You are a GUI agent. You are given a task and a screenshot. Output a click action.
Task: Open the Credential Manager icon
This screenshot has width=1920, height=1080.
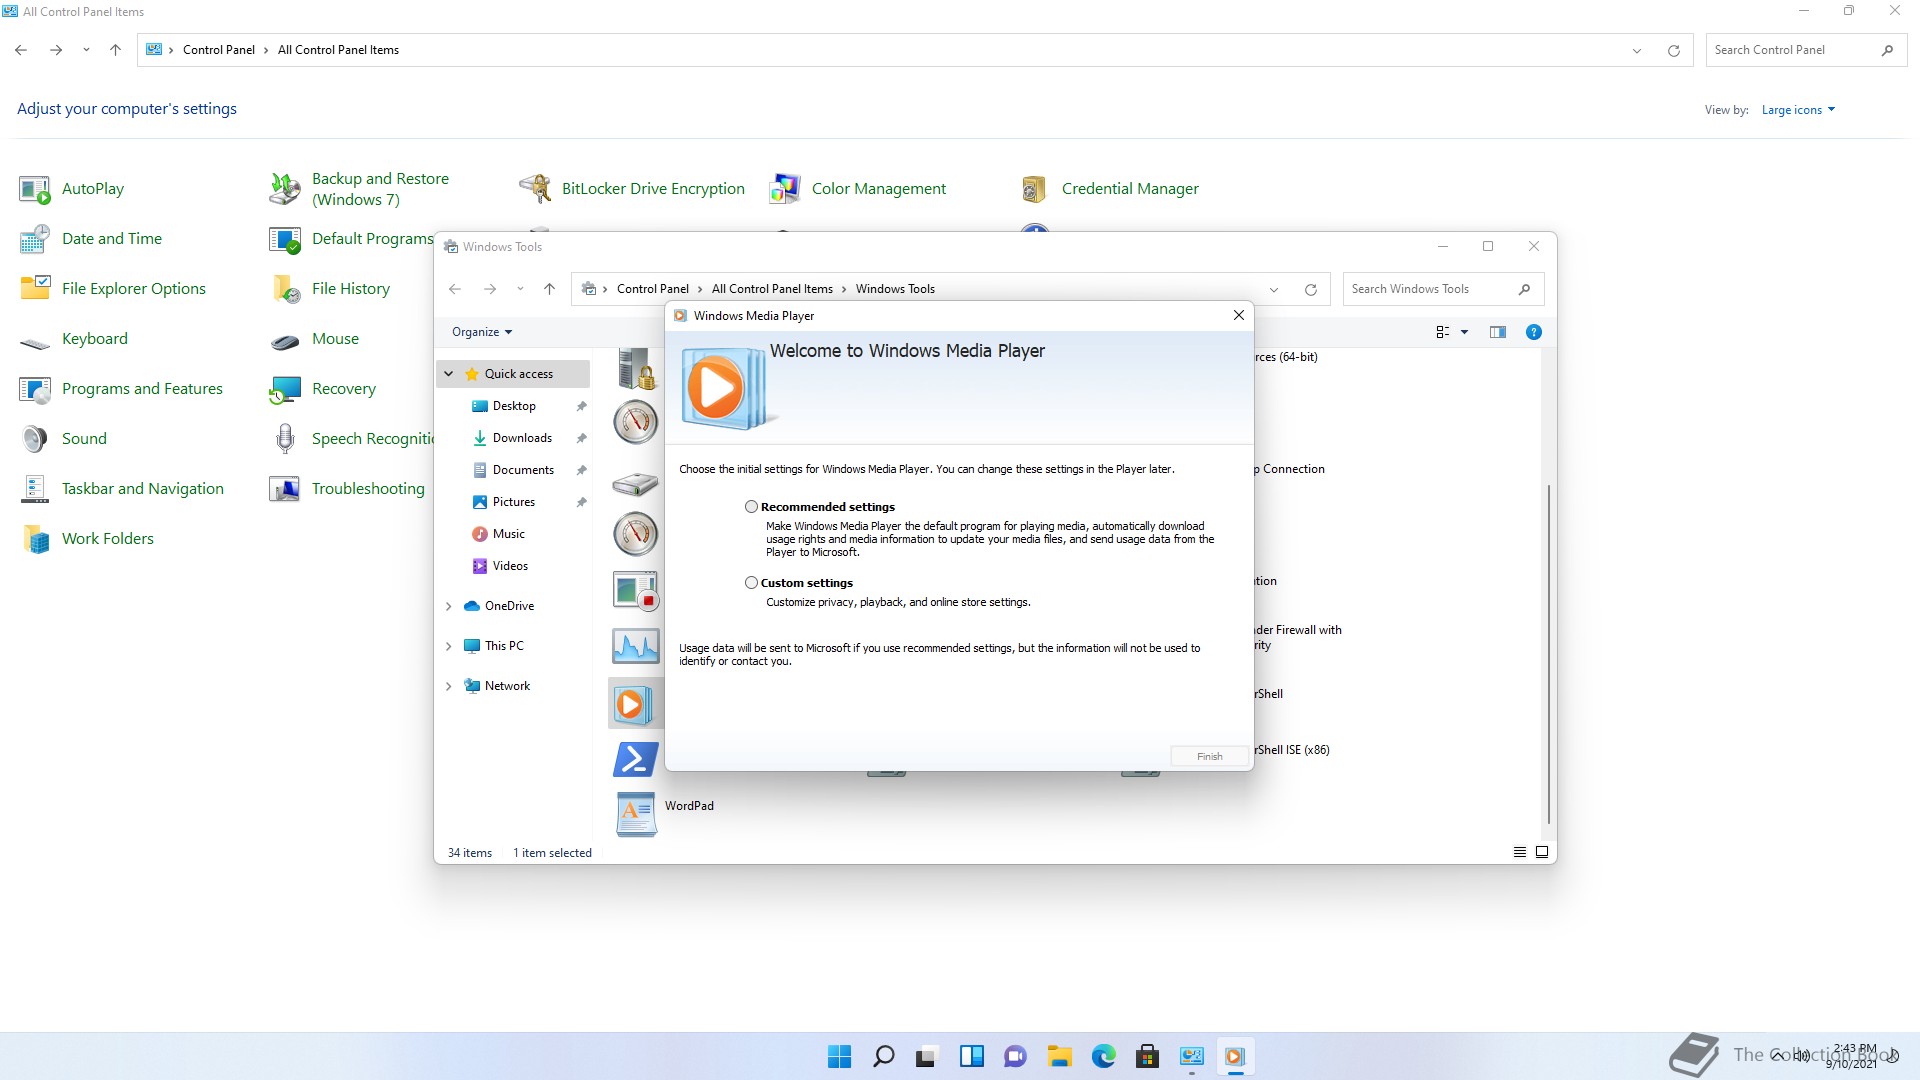[1035, 189]
